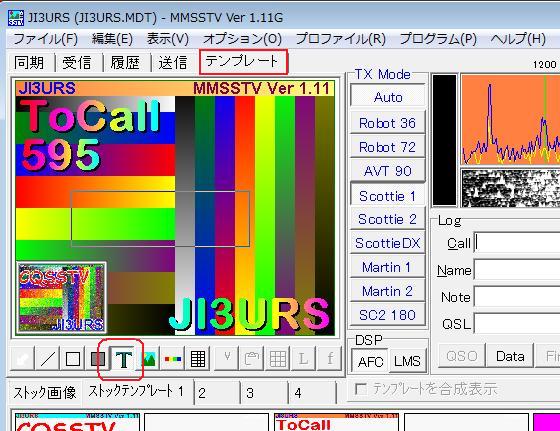Click the color bar tool icon
560x431 pixels.
173,359
